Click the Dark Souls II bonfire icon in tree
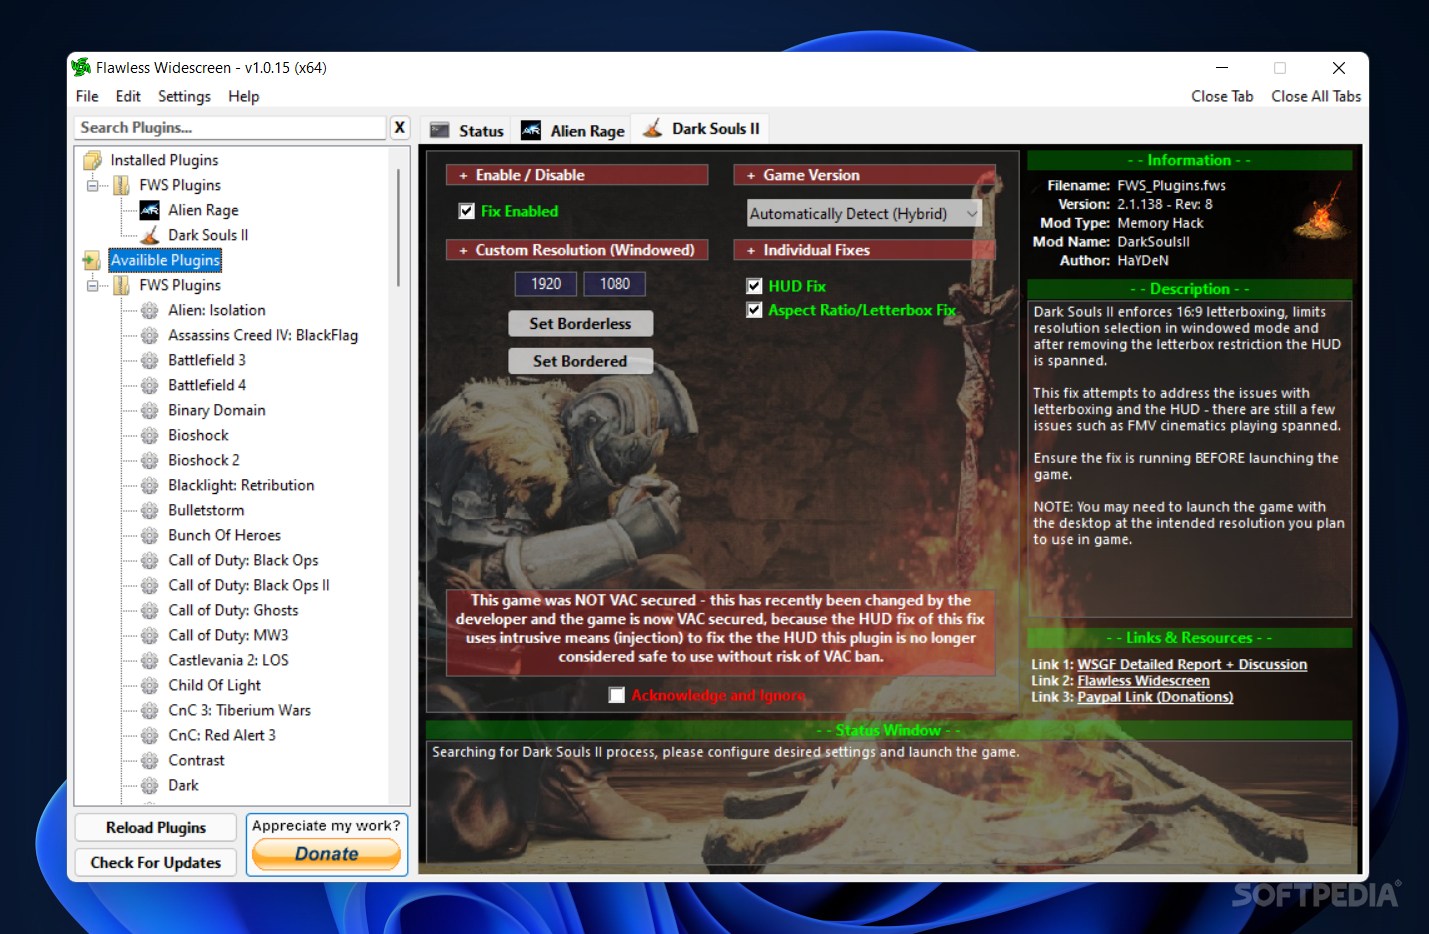Screen dimensions: 1429x934 [x=149, y=235]
